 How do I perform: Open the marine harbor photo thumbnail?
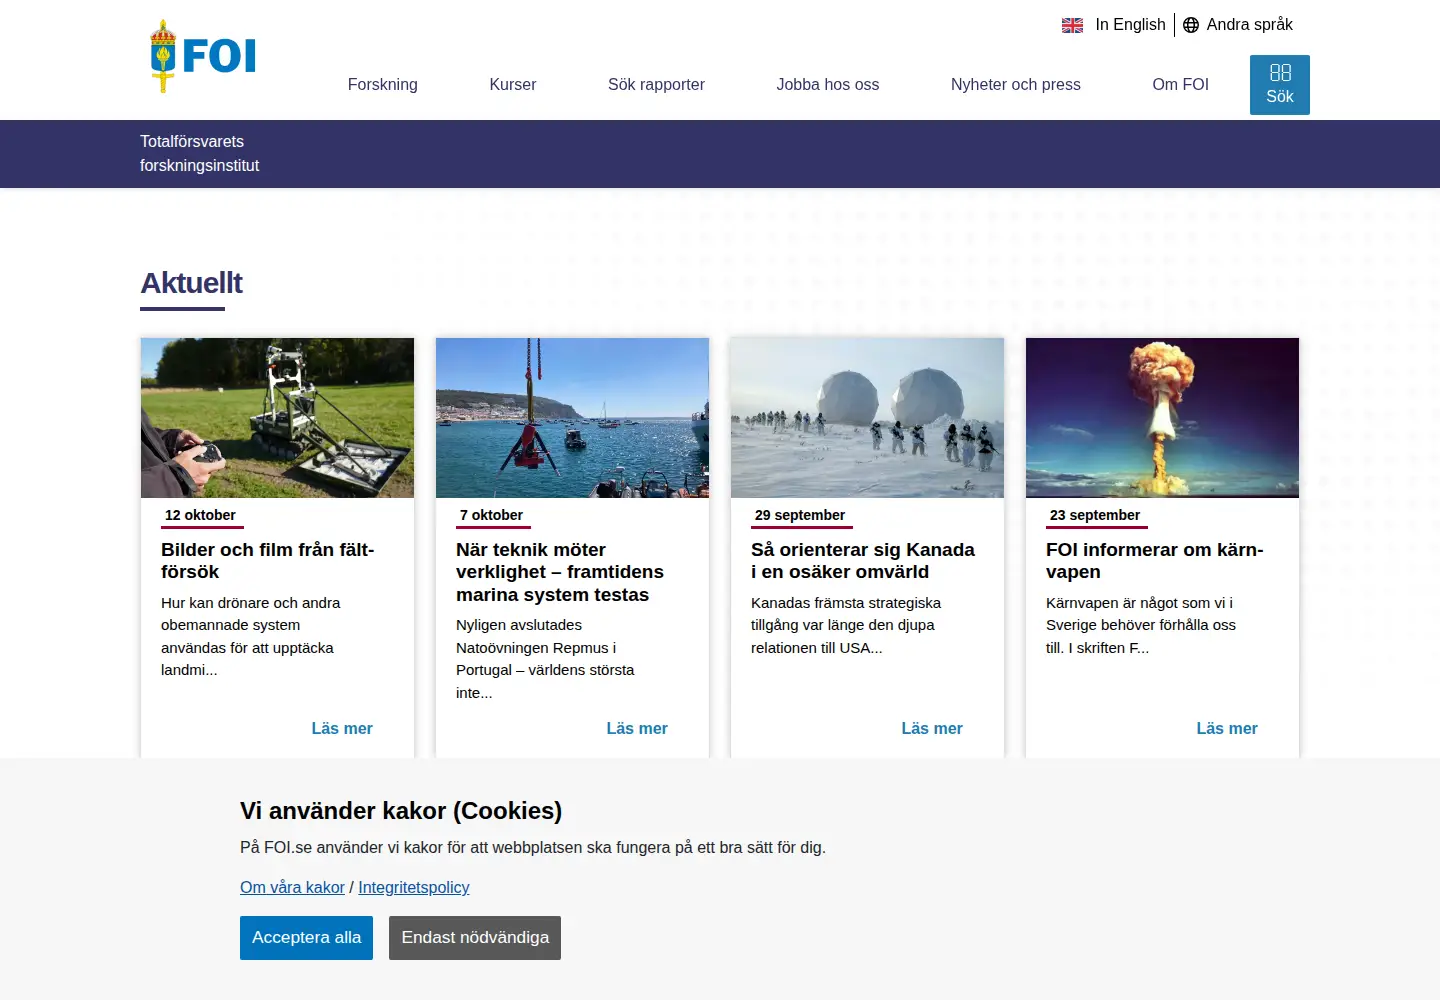(572, 418)
